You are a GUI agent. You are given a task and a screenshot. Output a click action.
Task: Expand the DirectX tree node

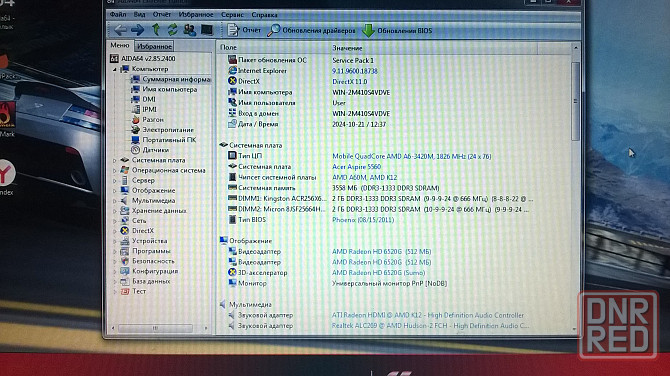click(x=115, y=231)
